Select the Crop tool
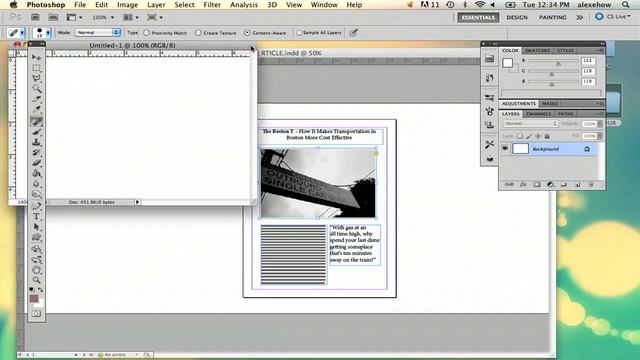 36,99
